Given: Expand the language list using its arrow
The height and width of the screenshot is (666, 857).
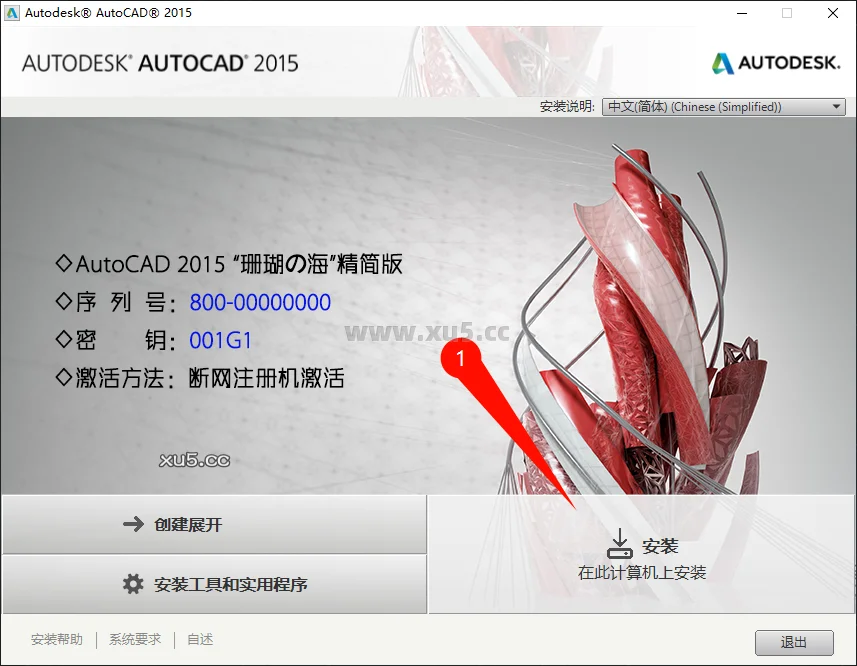Looking at the screenshot, I should coord(836,107).
